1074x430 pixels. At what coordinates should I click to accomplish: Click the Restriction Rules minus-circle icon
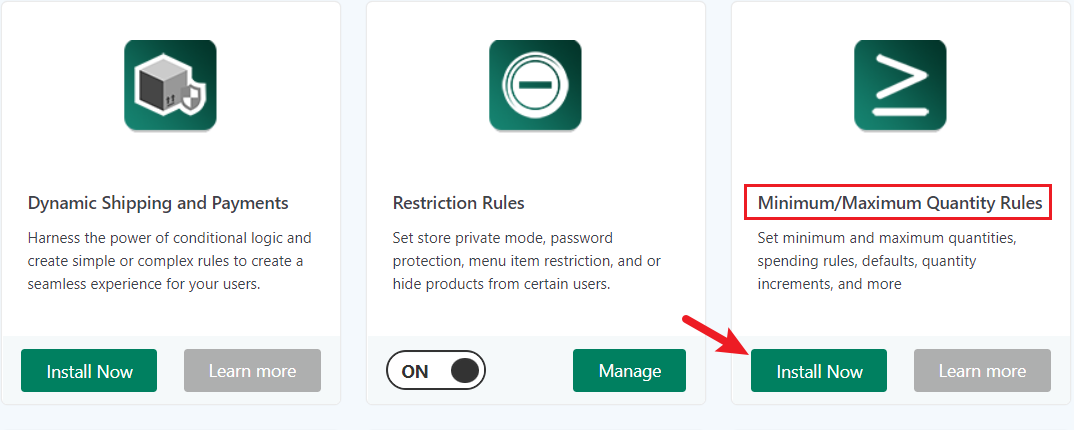pos(535,85)
